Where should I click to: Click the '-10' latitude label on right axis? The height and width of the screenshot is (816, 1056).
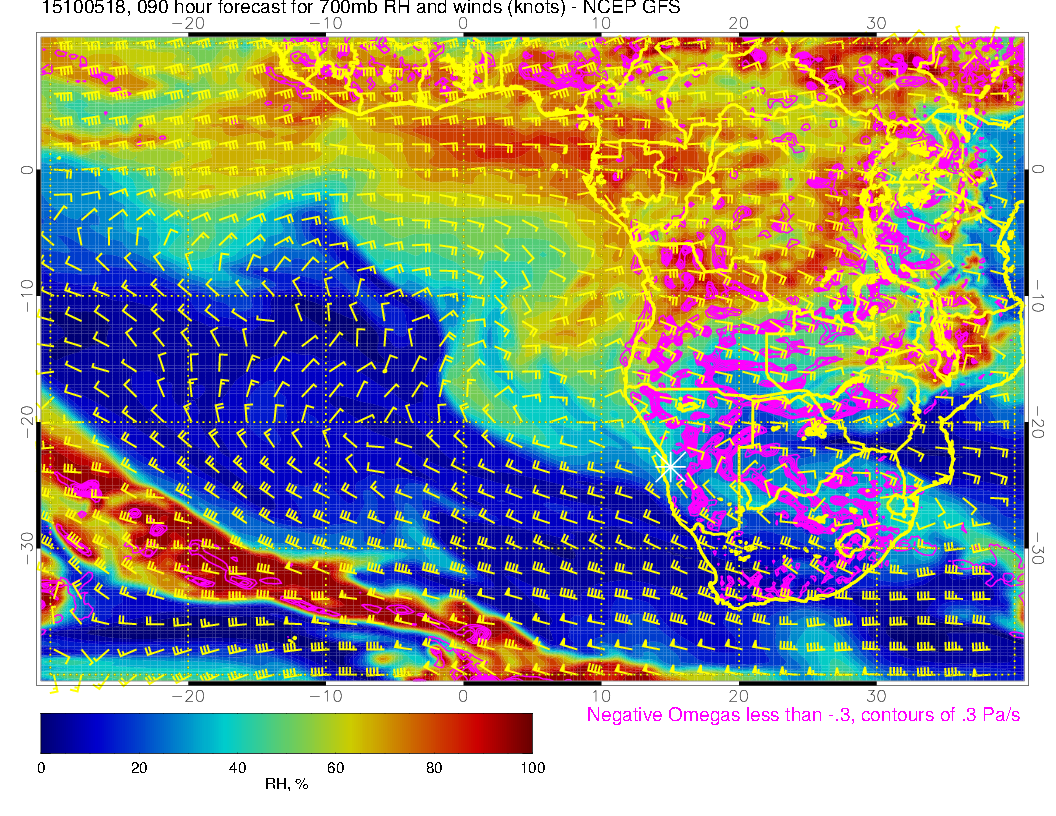coord(1037,295)
